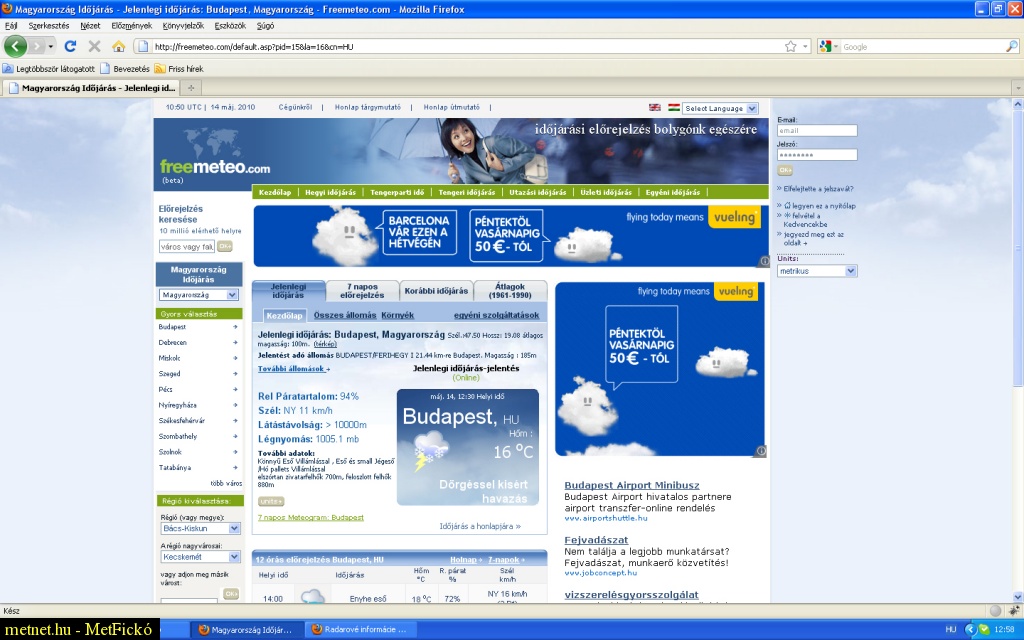Open the Korábbi időjárás tab
The width and height of the screenshot is (1024, 640).
[435, 291]
